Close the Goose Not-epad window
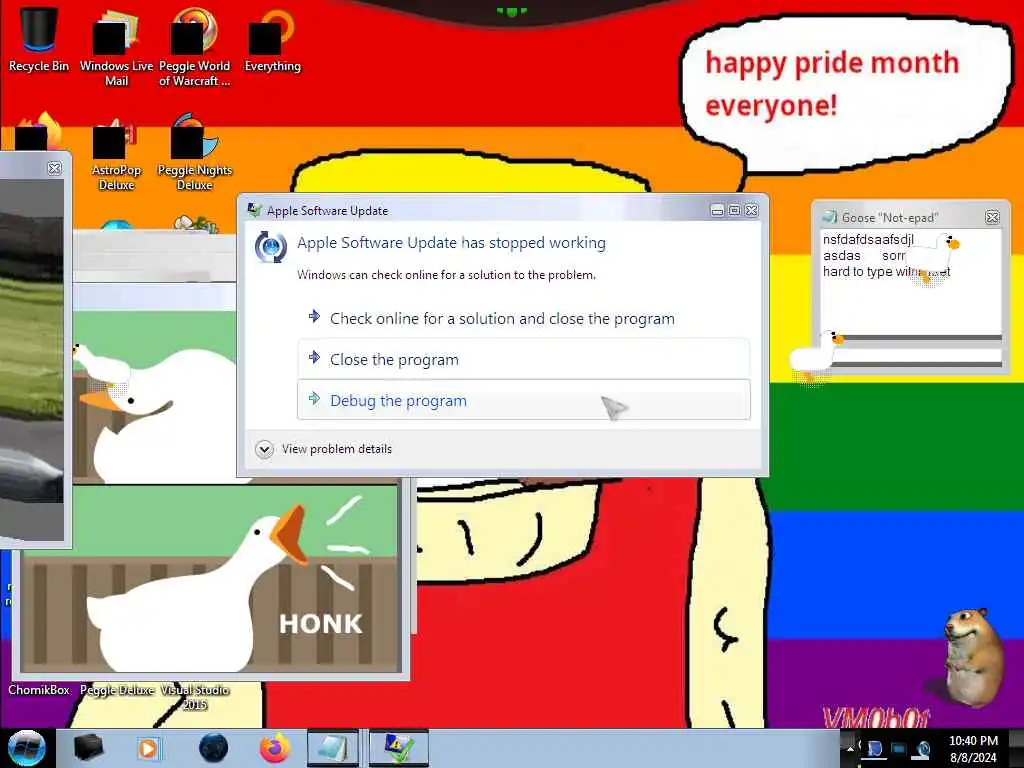This screenshot has height=768, width=1024. [992, 217]
